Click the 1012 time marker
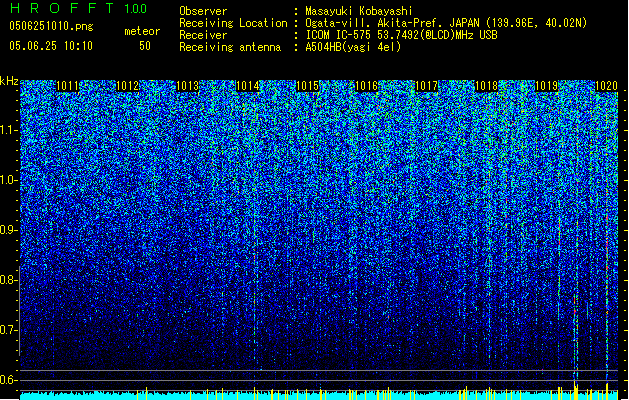Image resolution: width=629 pixels, height=400 pixels. 127,86
